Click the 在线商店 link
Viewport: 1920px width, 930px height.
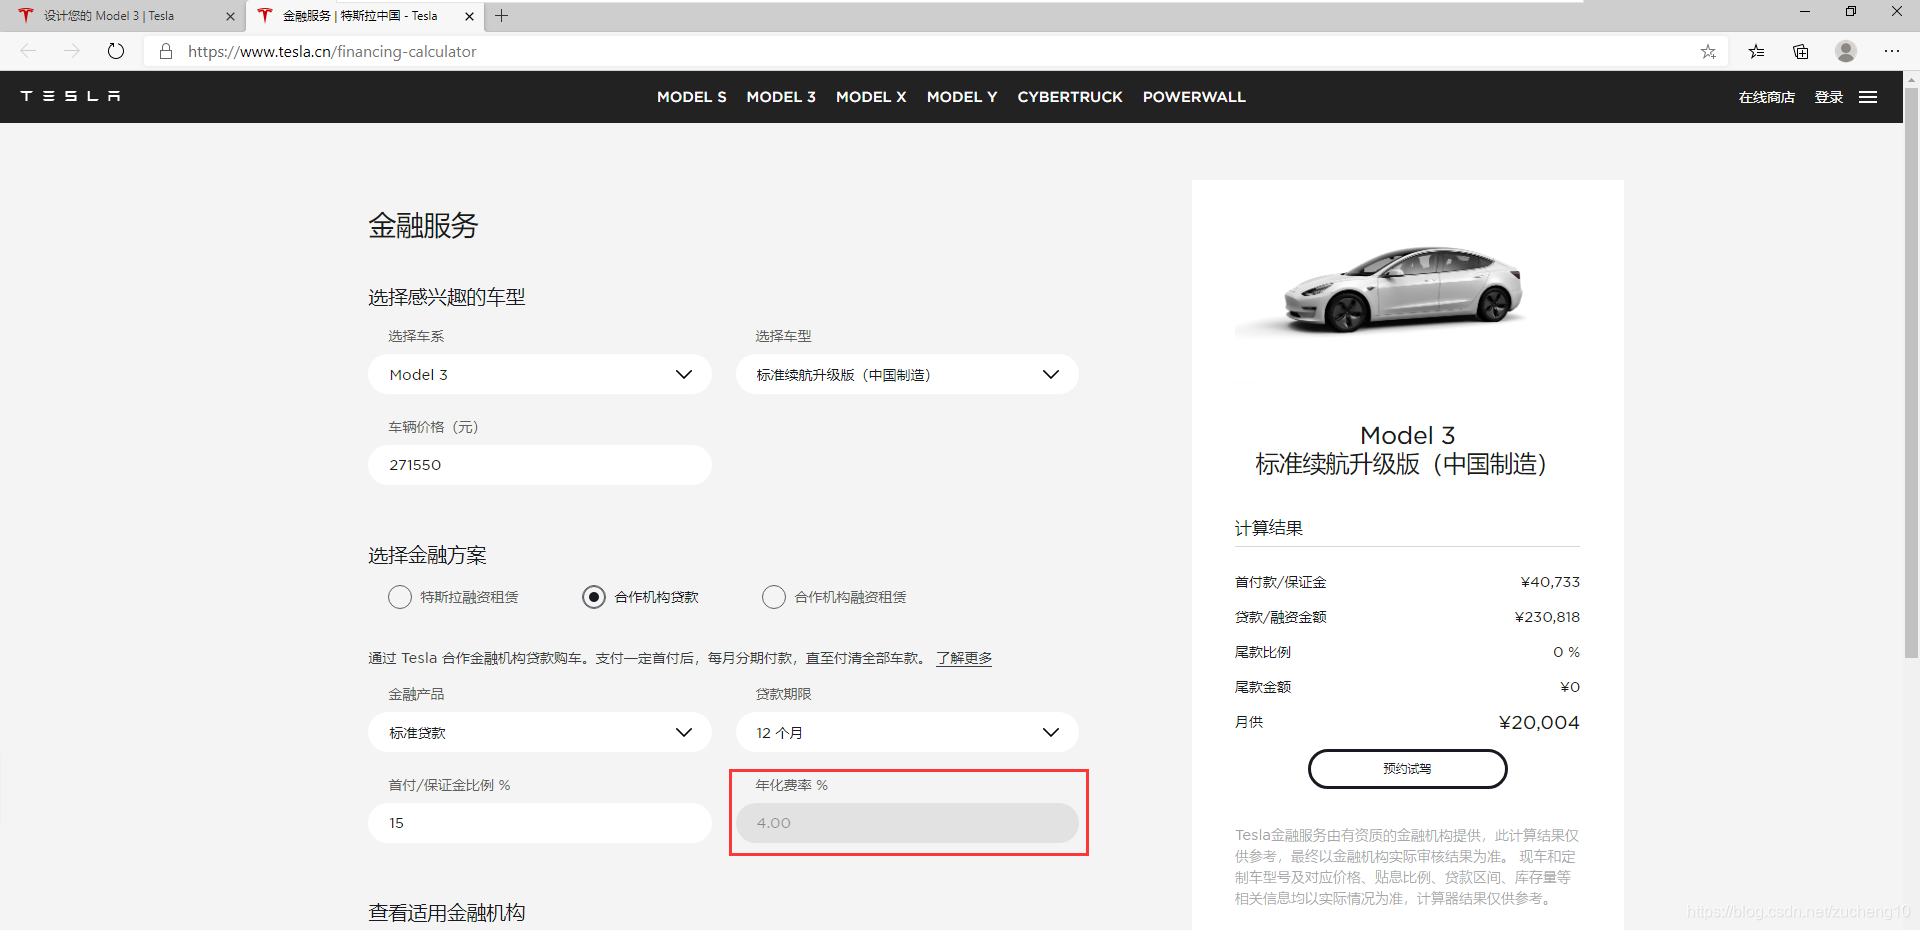tap(1766, 97)
